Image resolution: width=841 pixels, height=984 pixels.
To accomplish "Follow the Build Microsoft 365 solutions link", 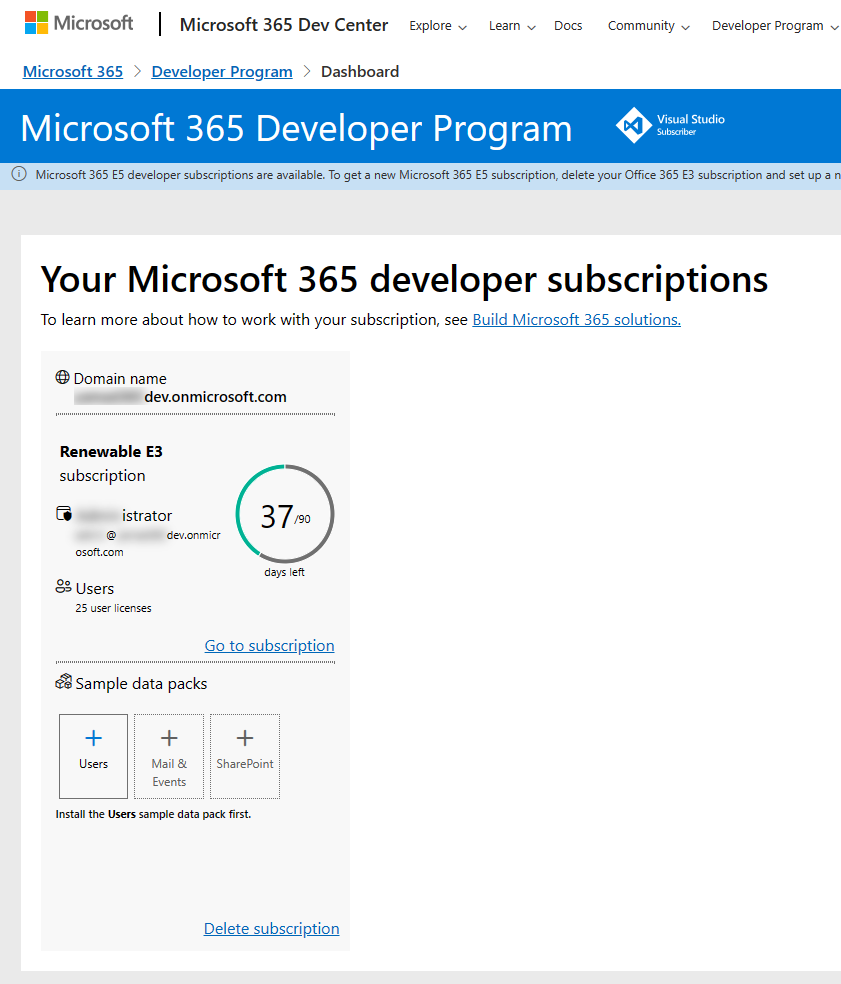I will coord(576,319).
